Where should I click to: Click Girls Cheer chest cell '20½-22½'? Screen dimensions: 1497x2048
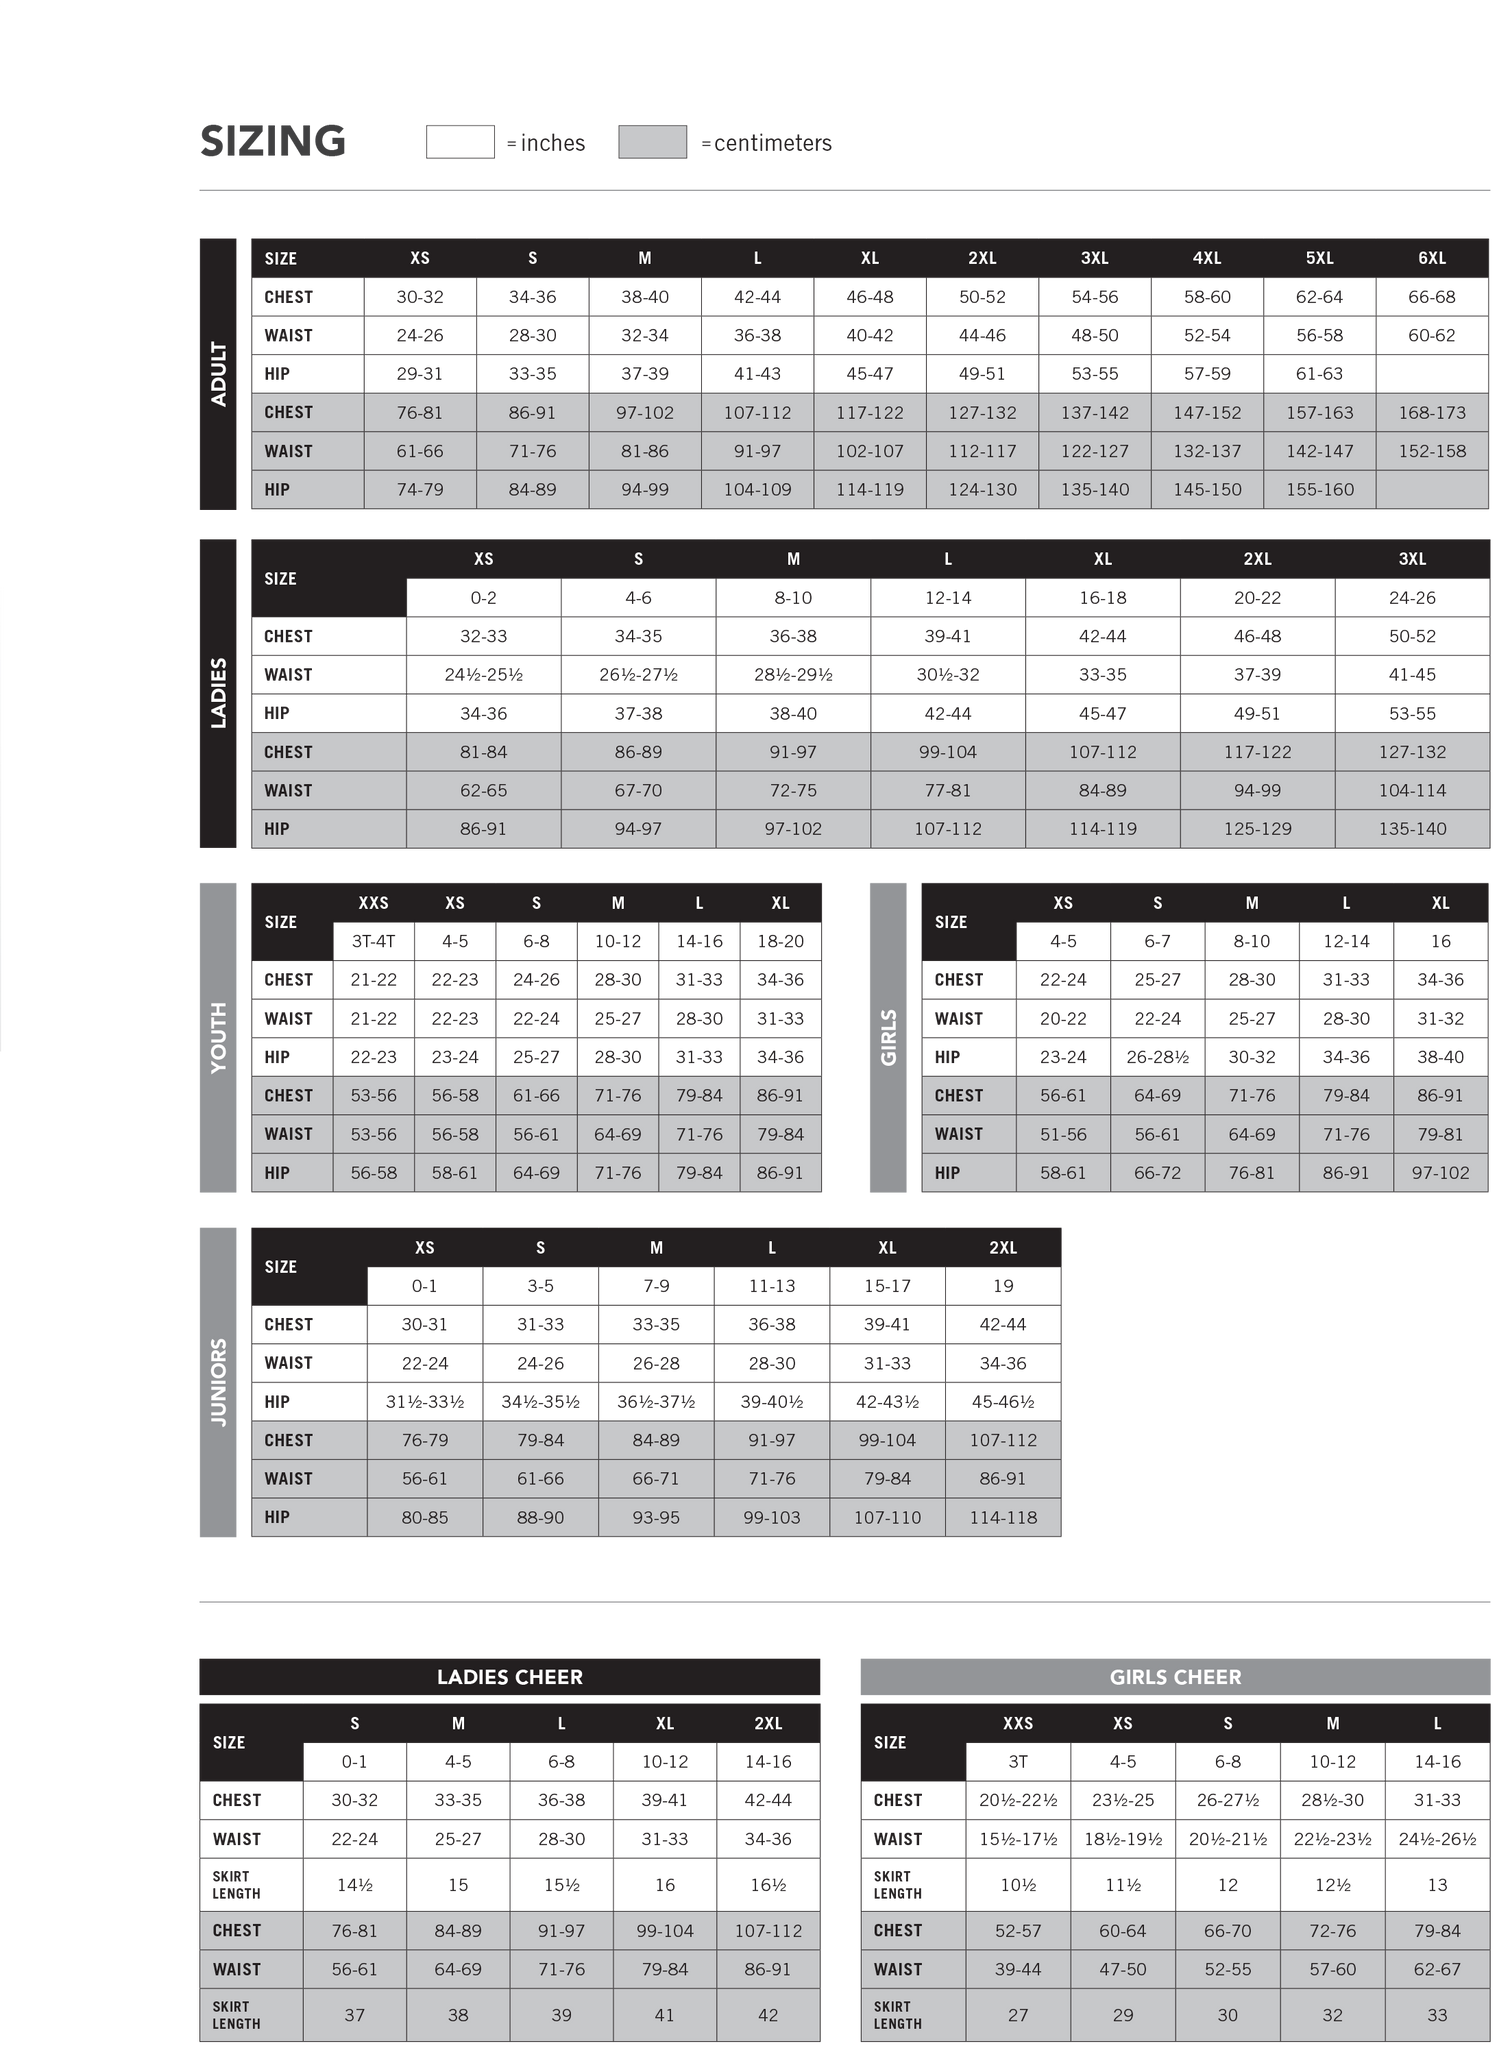(1018, 1800)
